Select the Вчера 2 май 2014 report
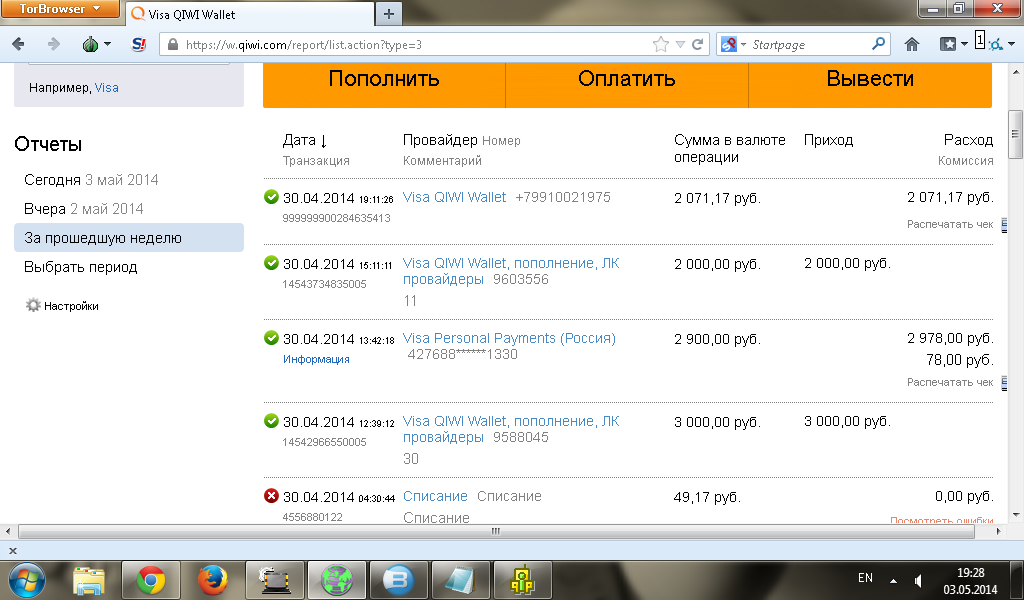Screen dimensions: 1024x600 pyautogui.click(x=84, y=209)
